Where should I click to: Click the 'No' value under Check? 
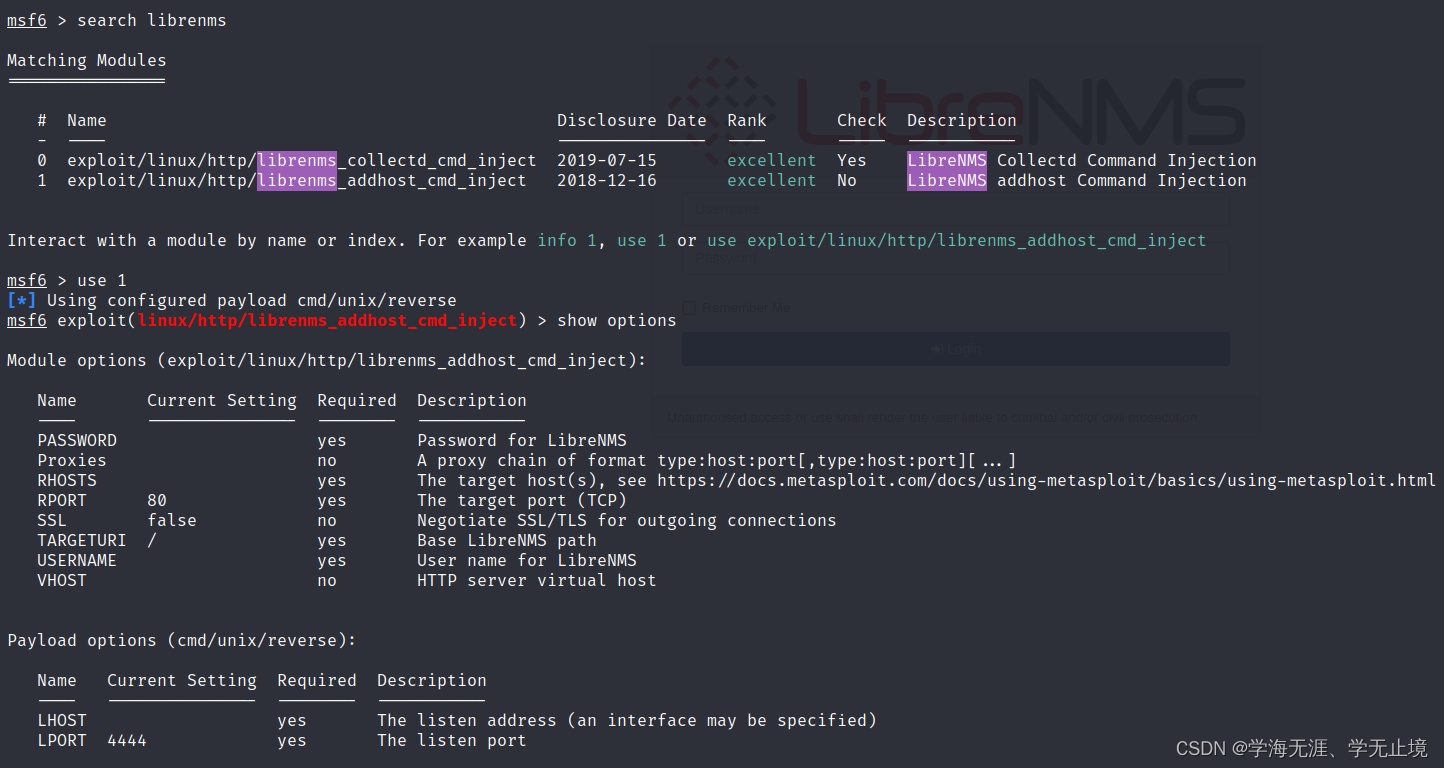point(847,181)
